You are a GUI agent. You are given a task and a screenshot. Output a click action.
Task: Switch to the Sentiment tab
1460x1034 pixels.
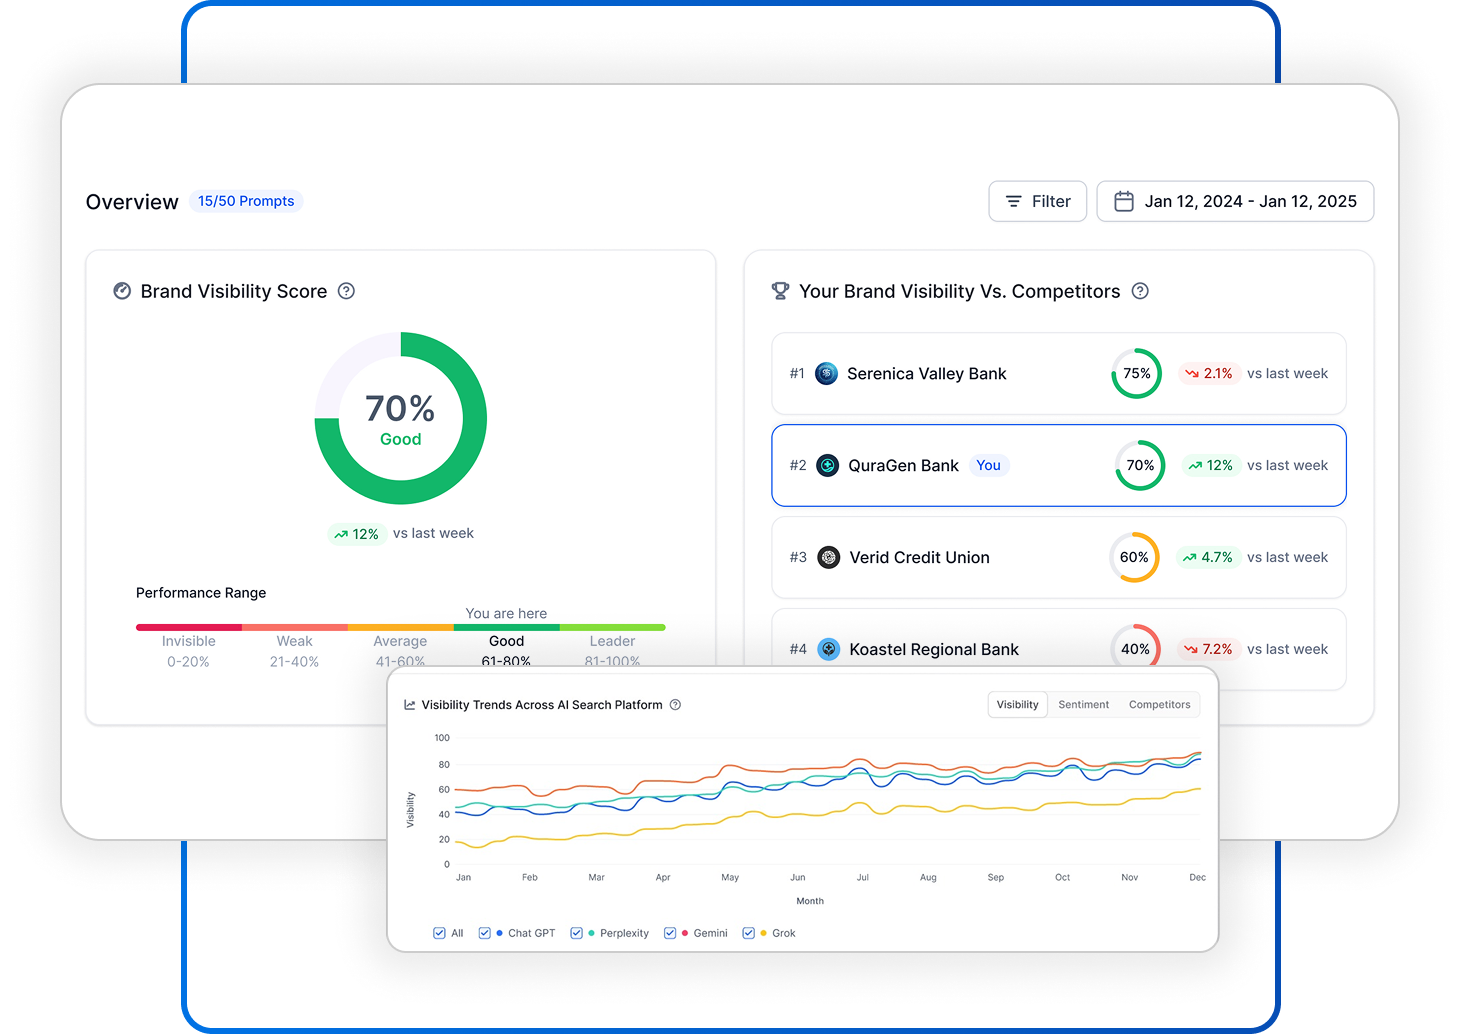pyautogui.click(x=1083, y=704)
